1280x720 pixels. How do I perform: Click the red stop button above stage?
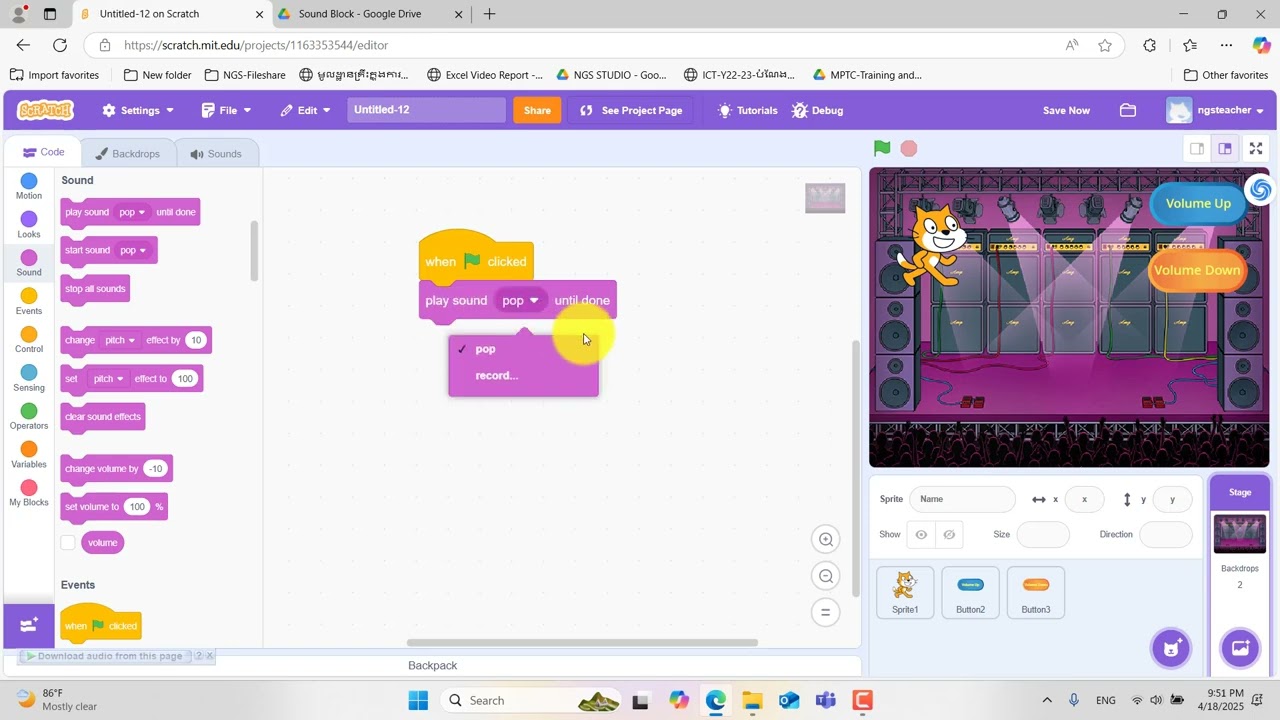[909, 148]
